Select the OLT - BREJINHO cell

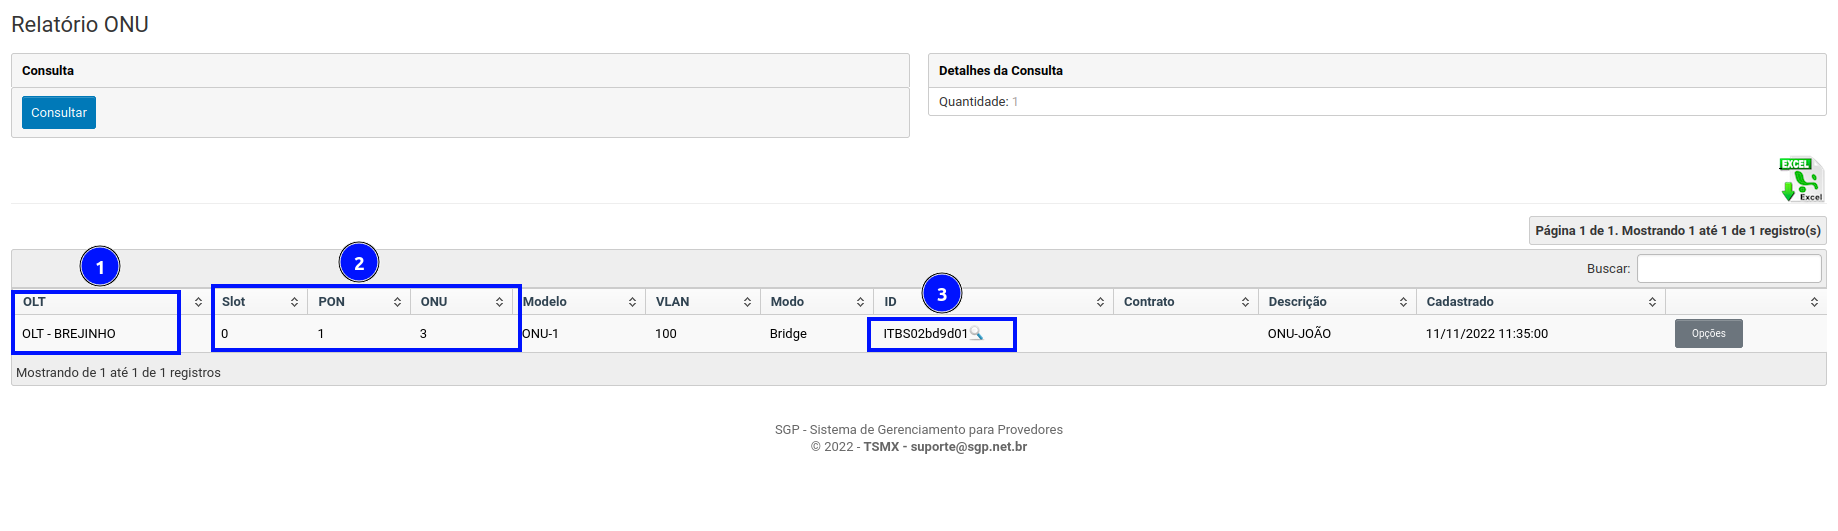coord(69,334)
